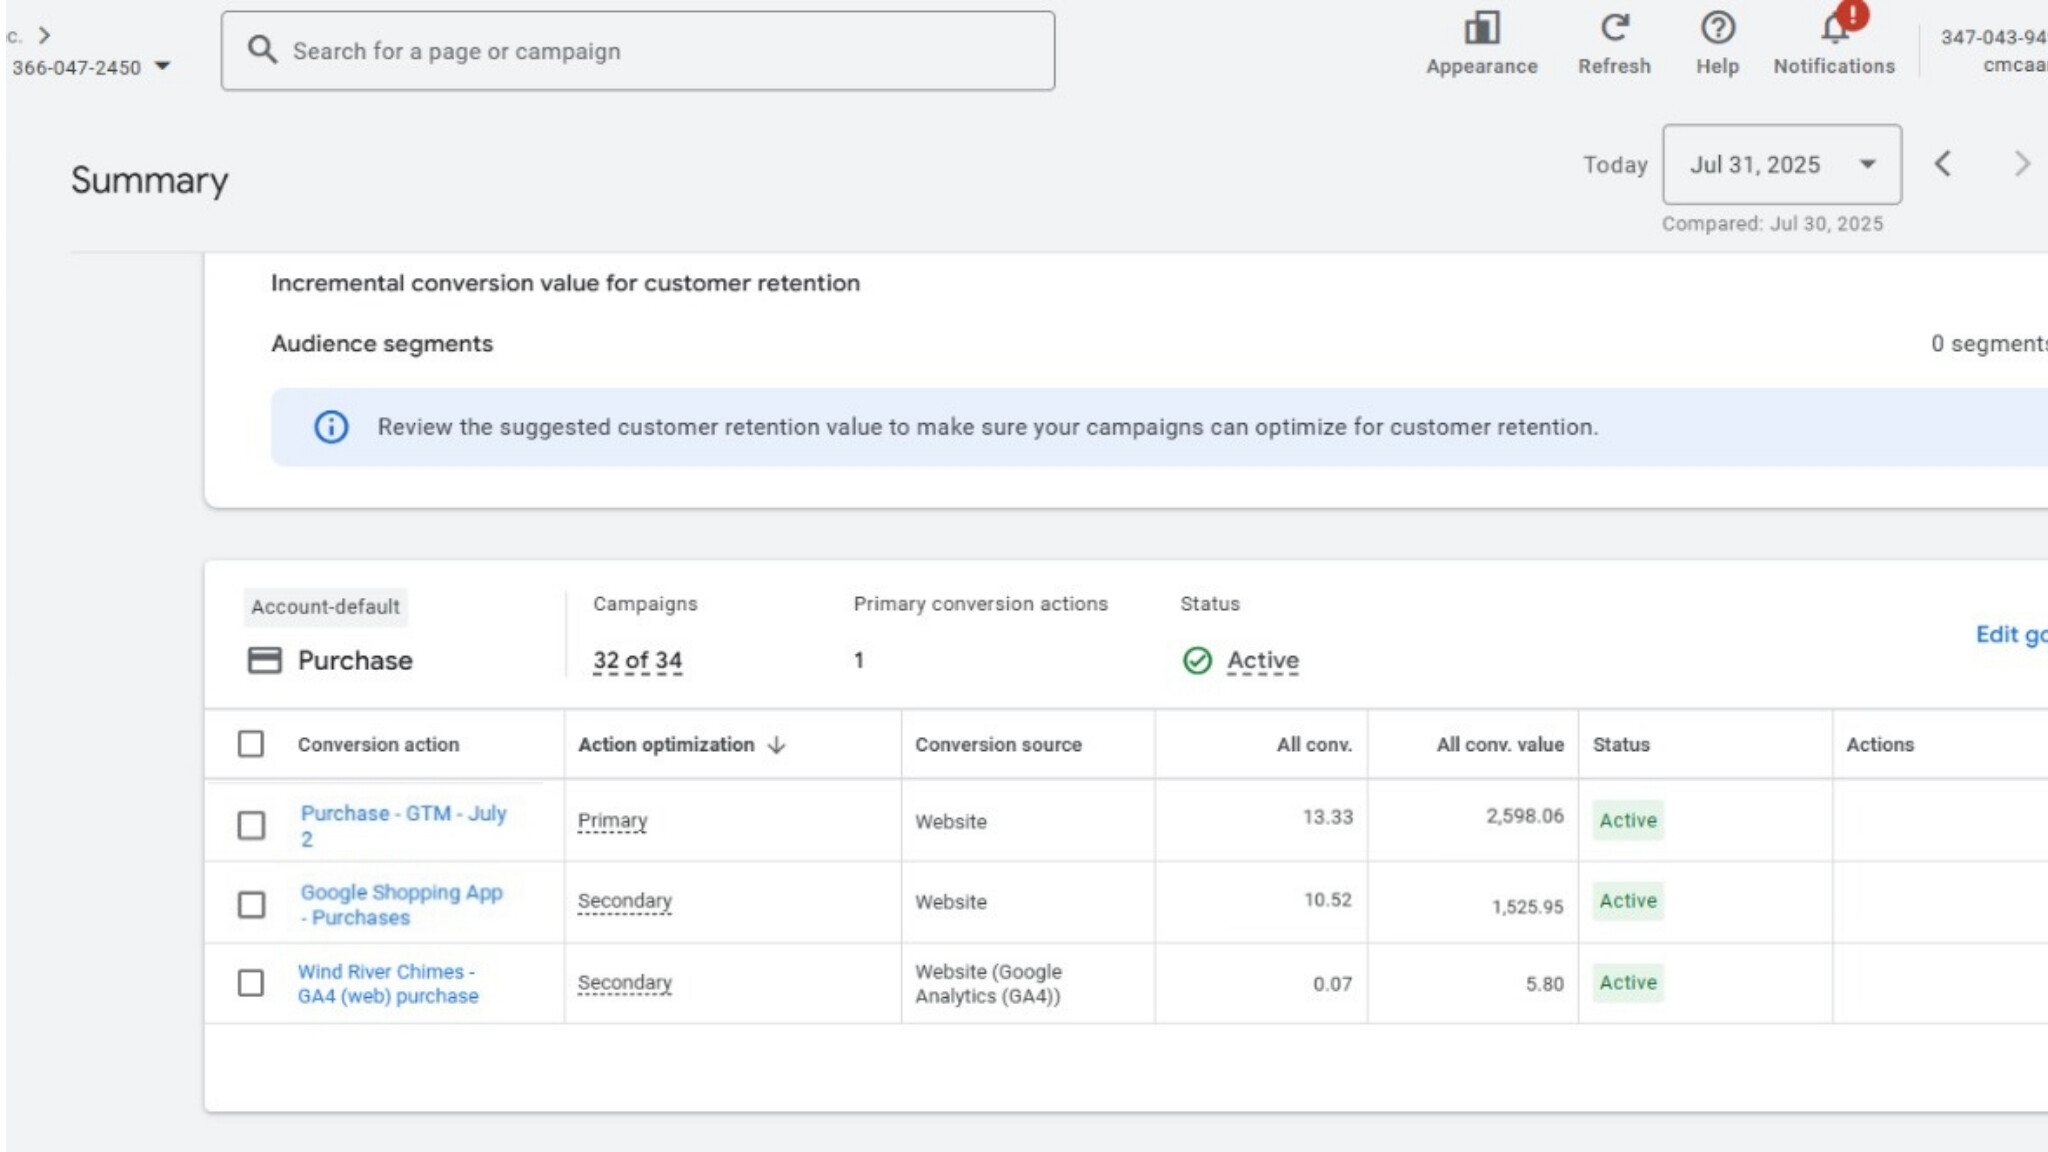The image size is (2048, 1152).
Task: Go to previous date range arrow
Action: point(1942,164)
